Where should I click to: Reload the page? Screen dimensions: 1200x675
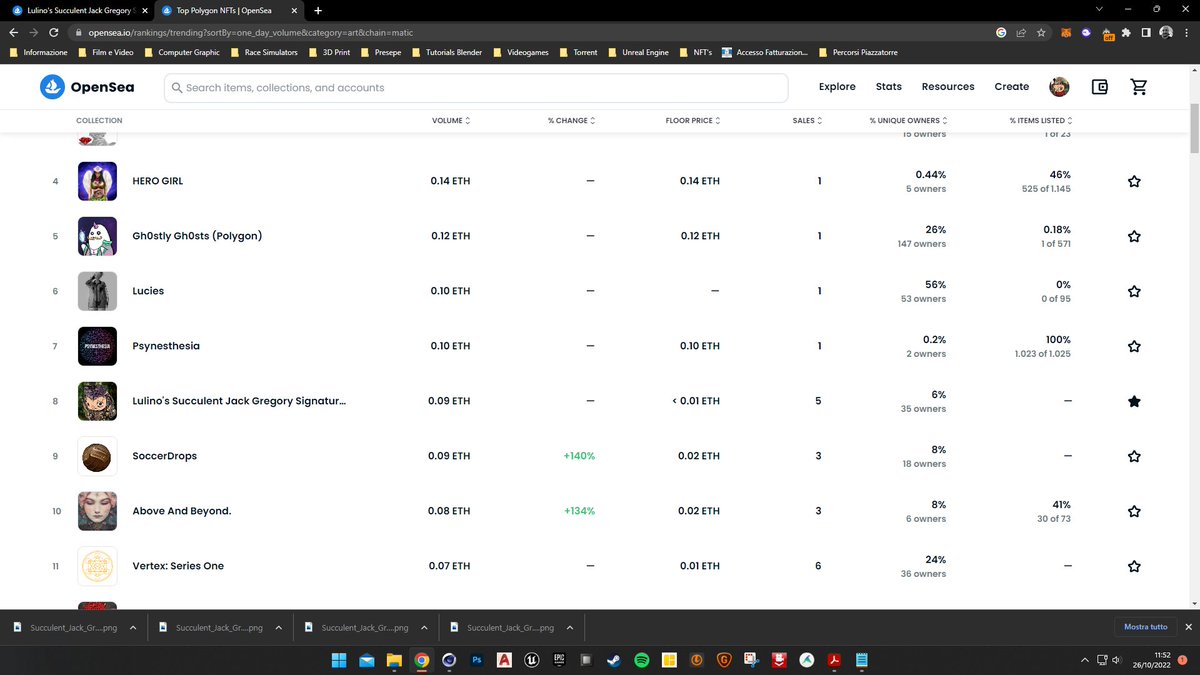click(53, 32)
